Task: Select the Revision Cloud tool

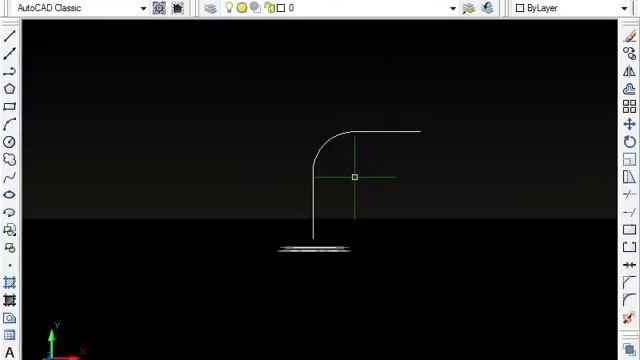Action: 9,159
